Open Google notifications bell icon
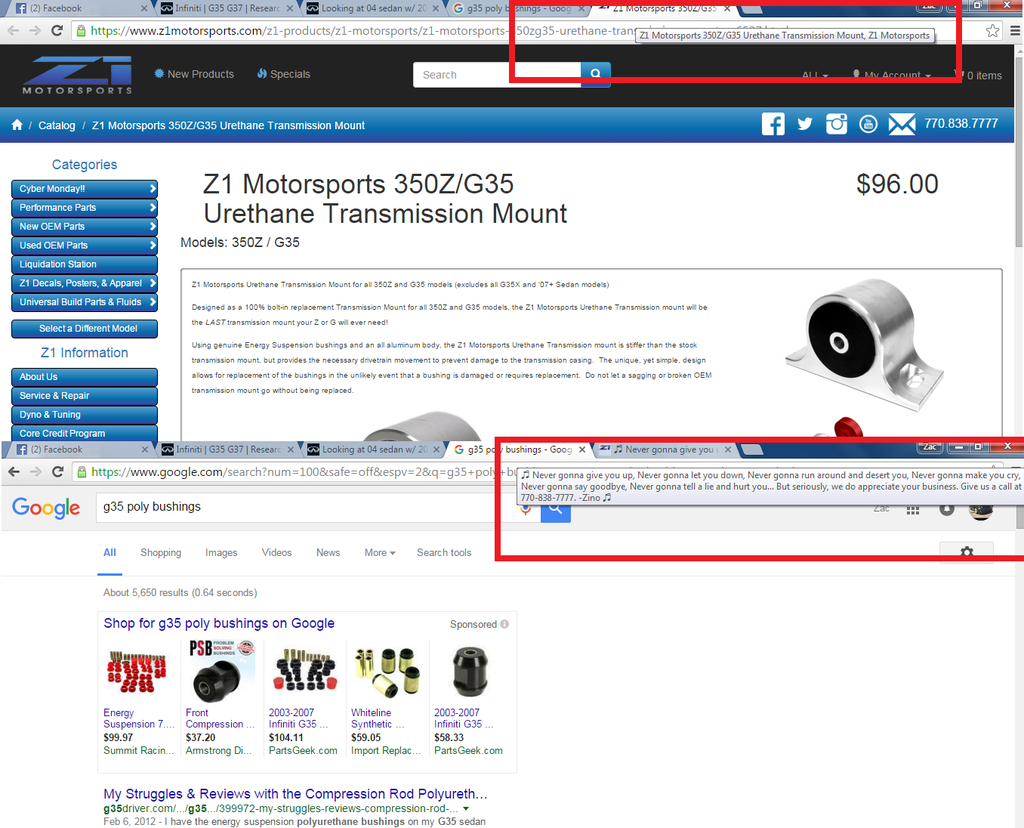This screenshot has height=828, width=1024. click(x=946, y=509)
